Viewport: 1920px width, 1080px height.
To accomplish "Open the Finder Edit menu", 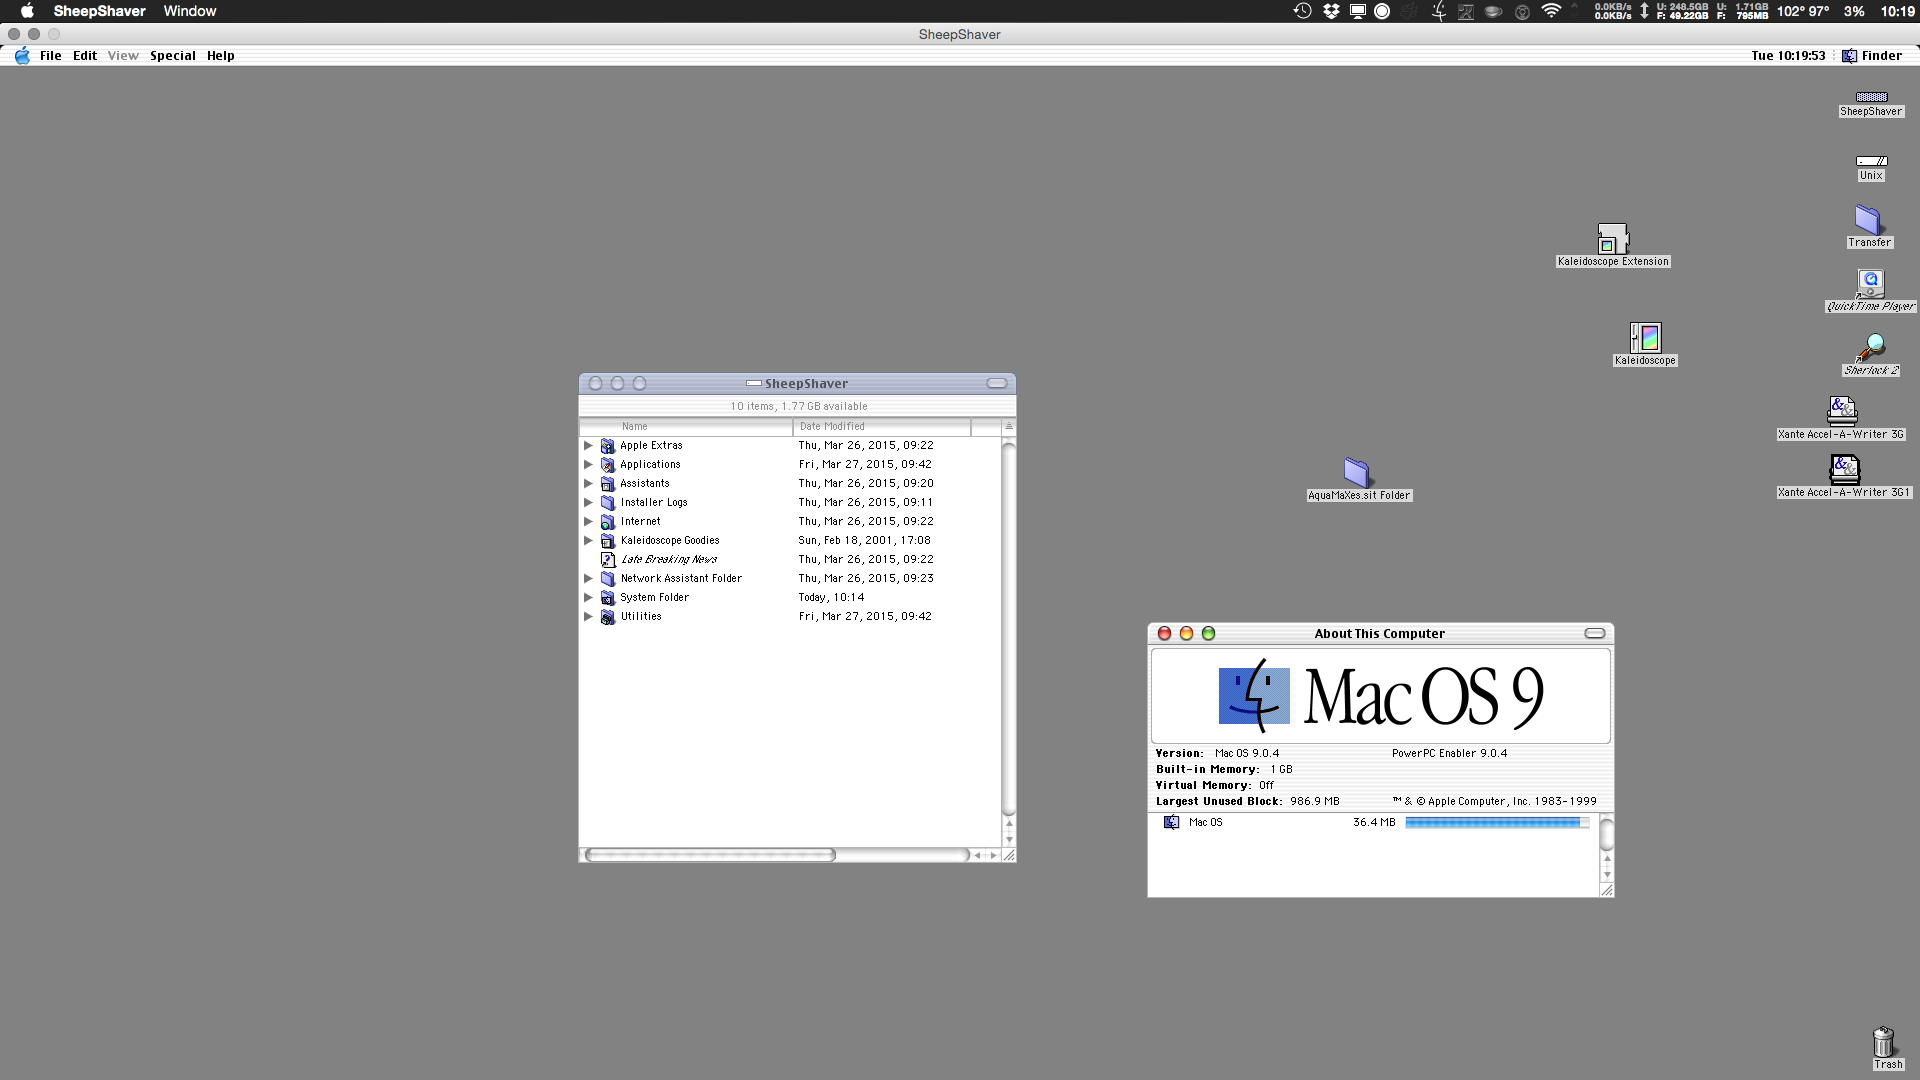I will pos(85,56).
